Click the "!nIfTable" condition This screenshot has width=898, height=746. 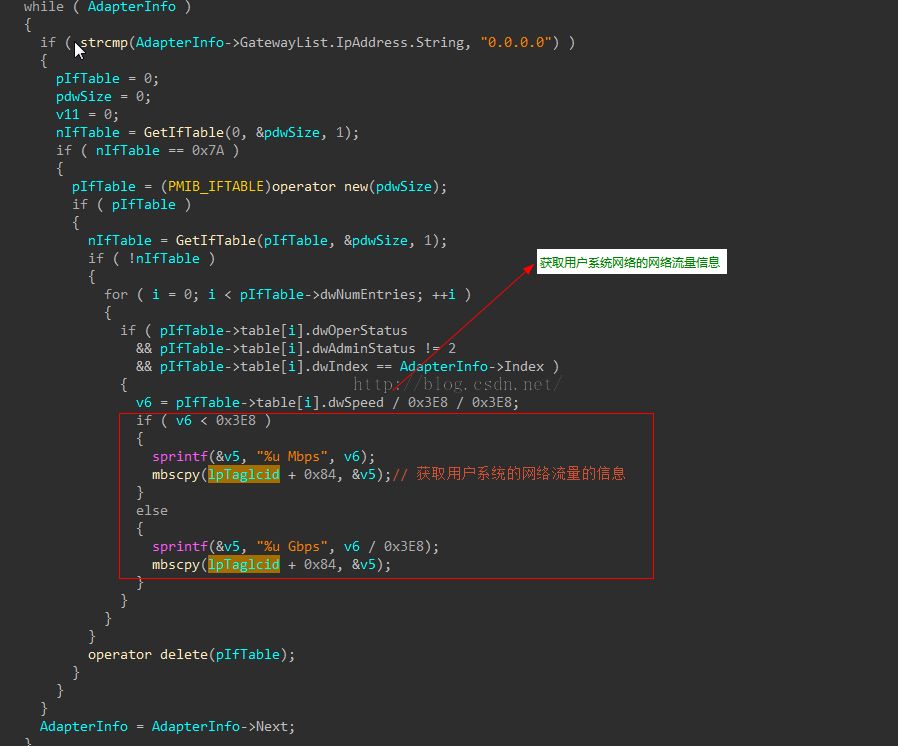[164, 258]
